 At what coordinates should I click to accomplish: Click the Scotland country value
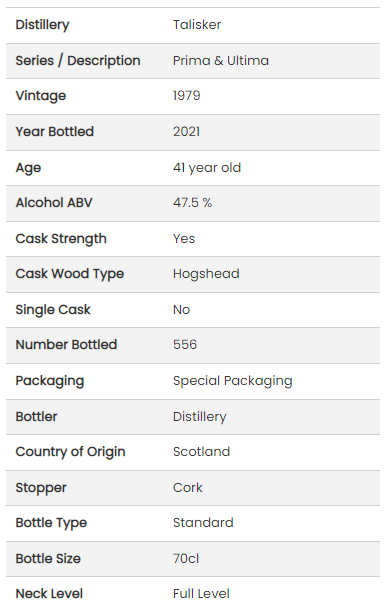(x=201, y=452)
